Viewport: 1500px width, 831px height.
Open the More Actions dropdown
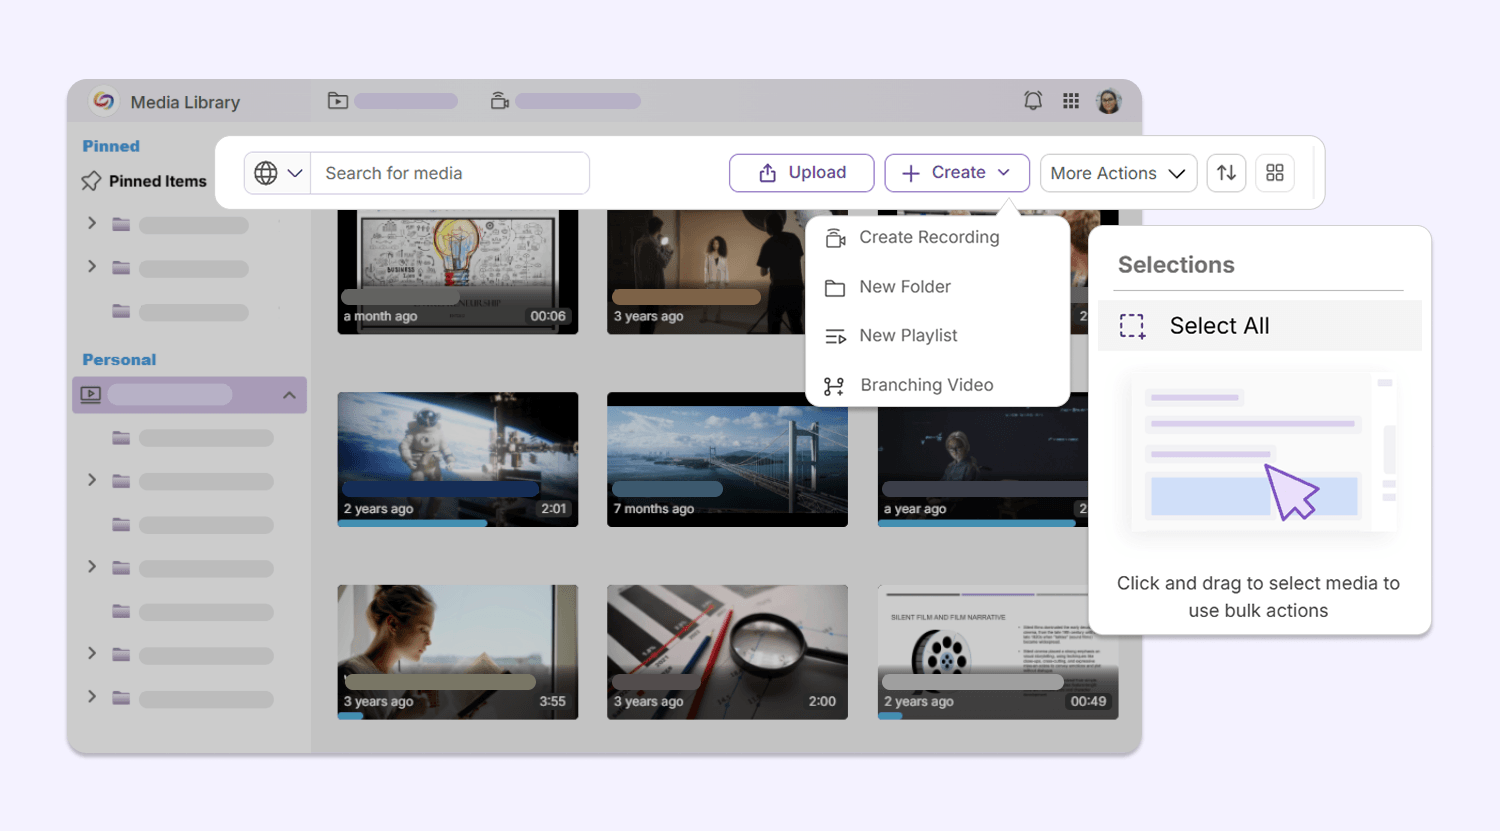pos(1118,173)
